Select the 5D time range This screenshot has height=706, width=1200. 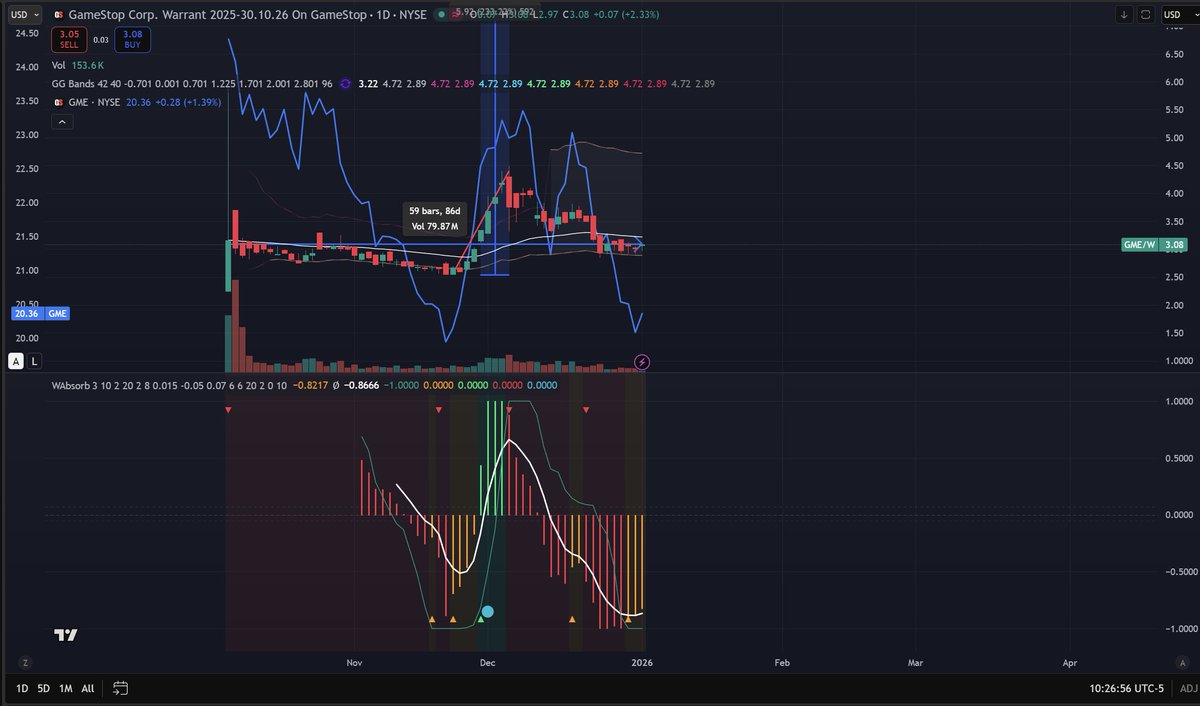click(44, 688)
